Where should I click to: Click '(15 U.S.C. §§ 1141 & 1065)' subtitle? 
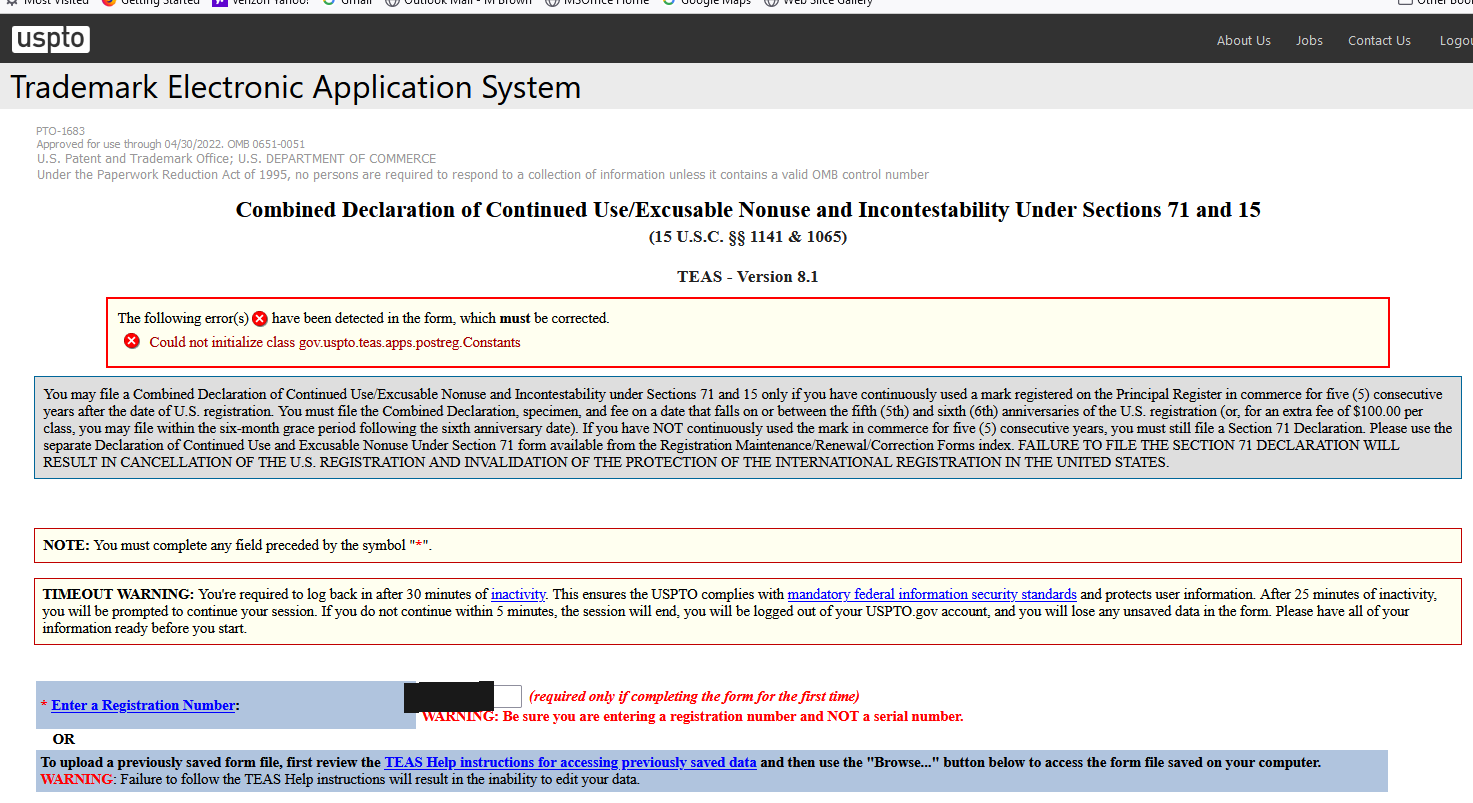(748, 237)
